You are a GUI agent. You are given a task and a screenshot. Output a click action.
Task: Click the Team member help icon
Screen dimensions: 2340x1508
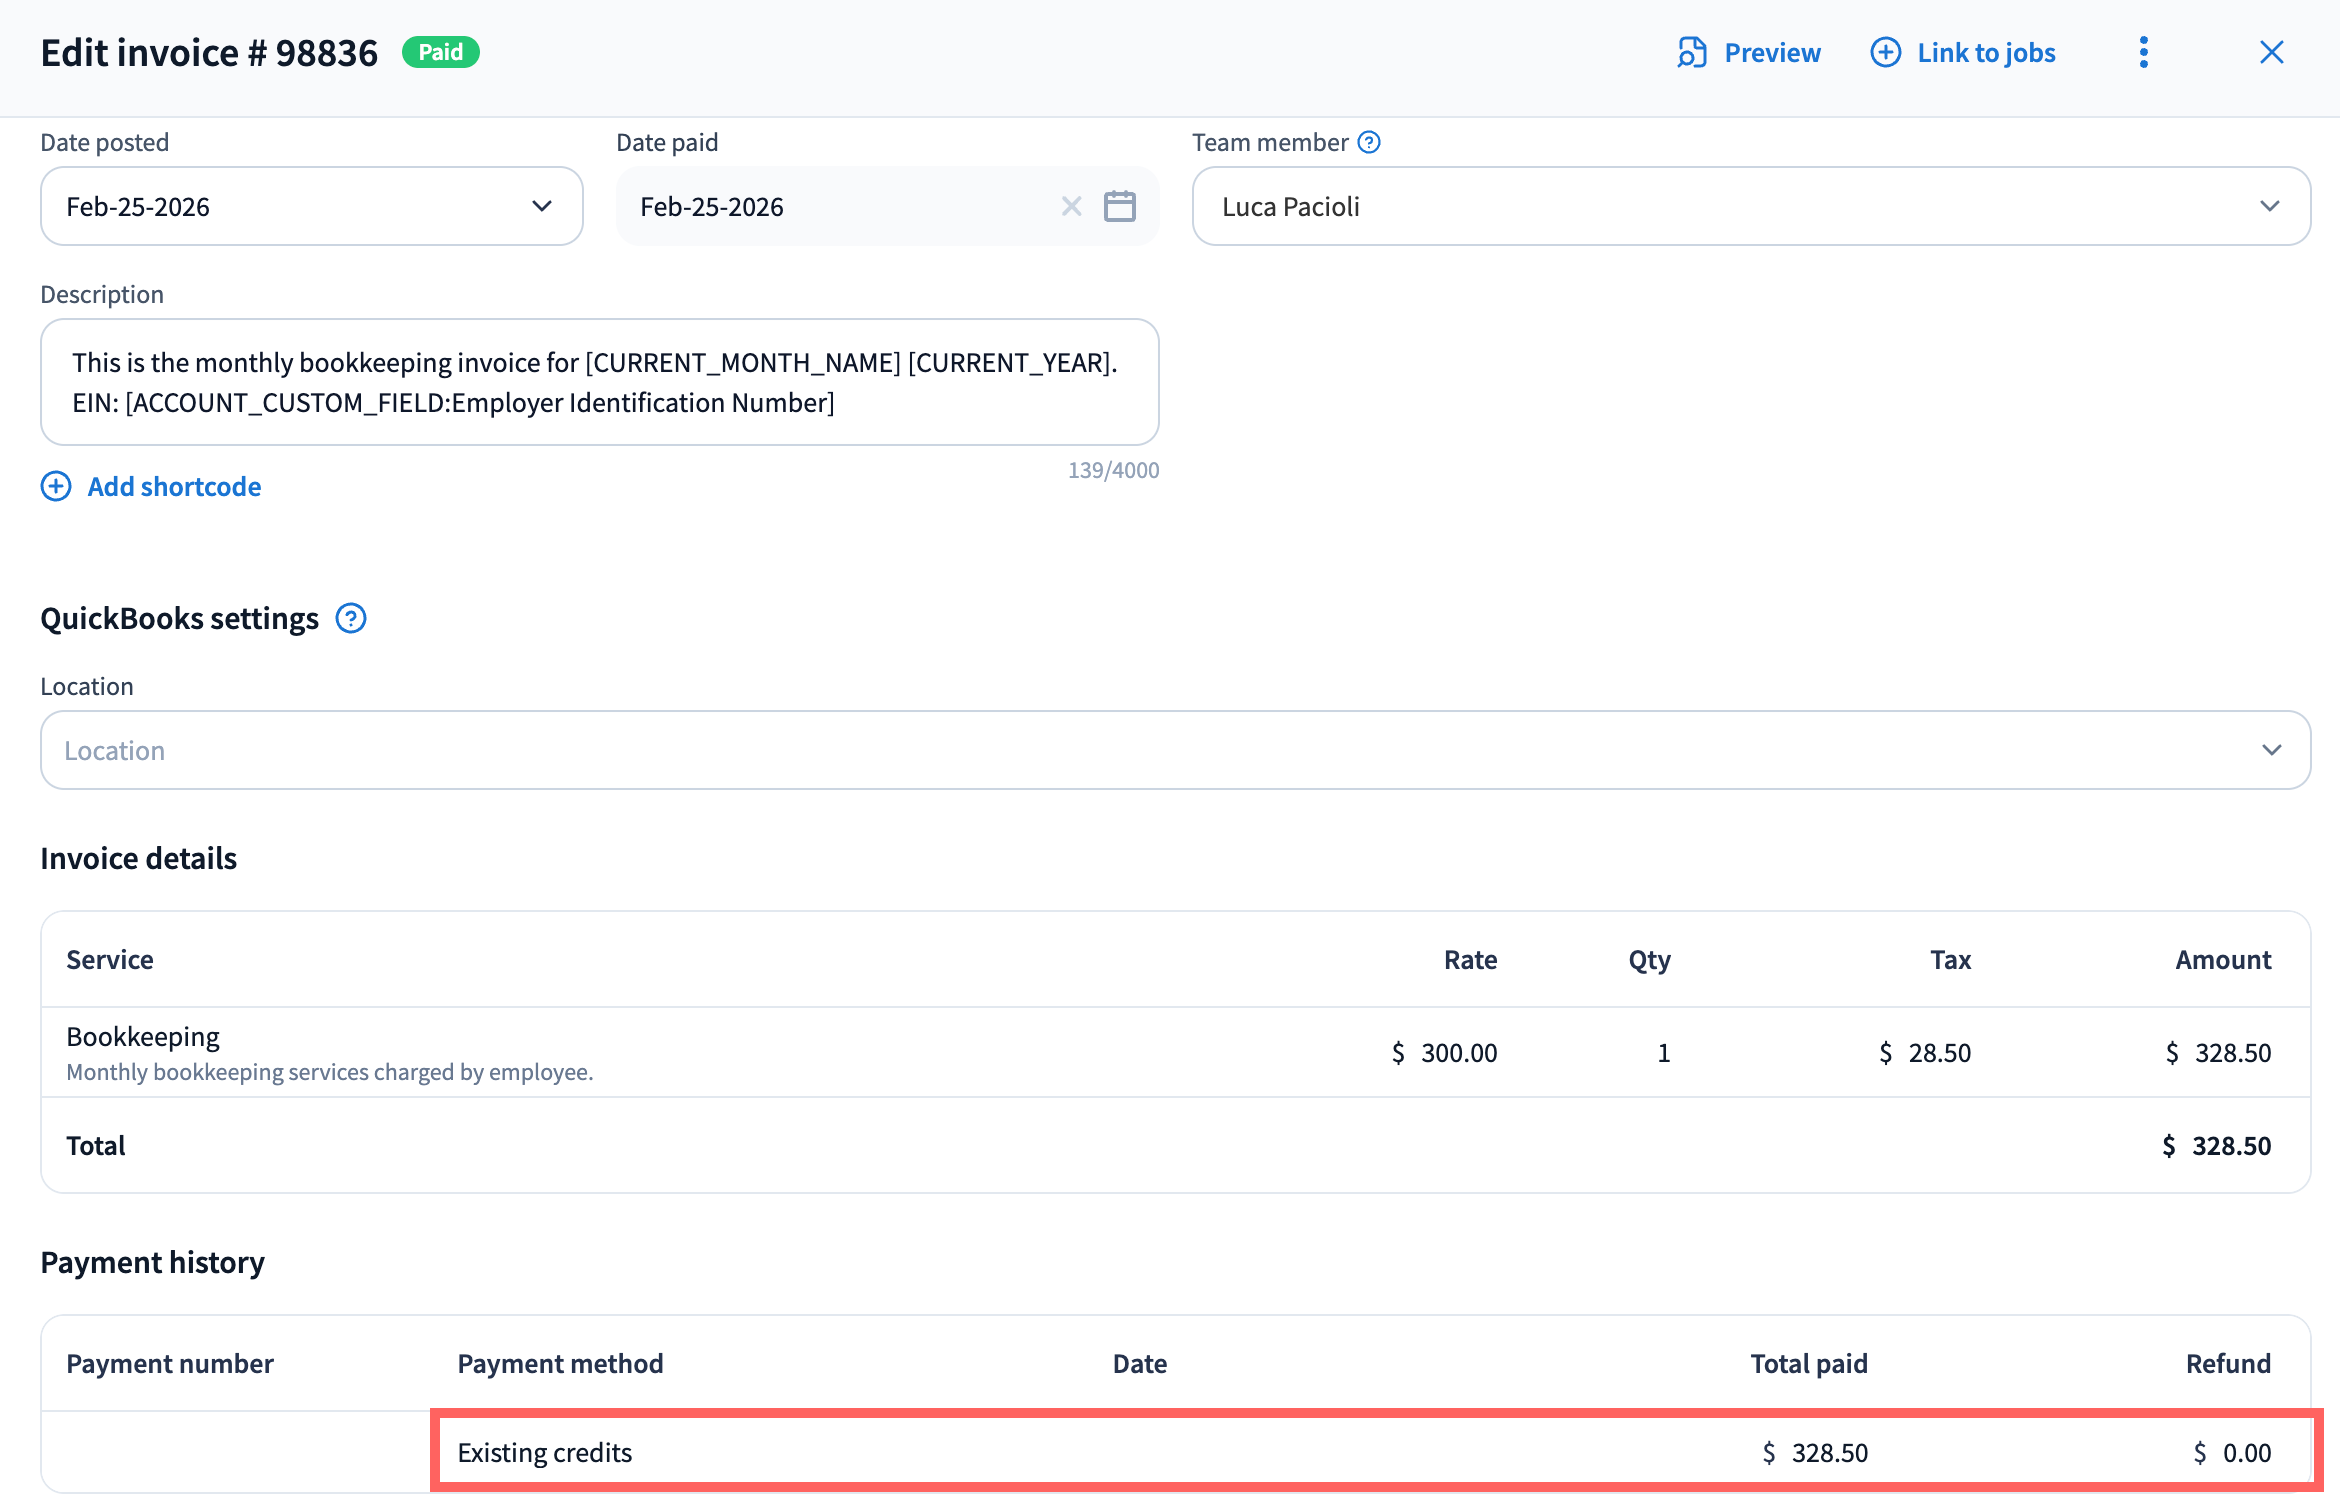coord(1369,142)
